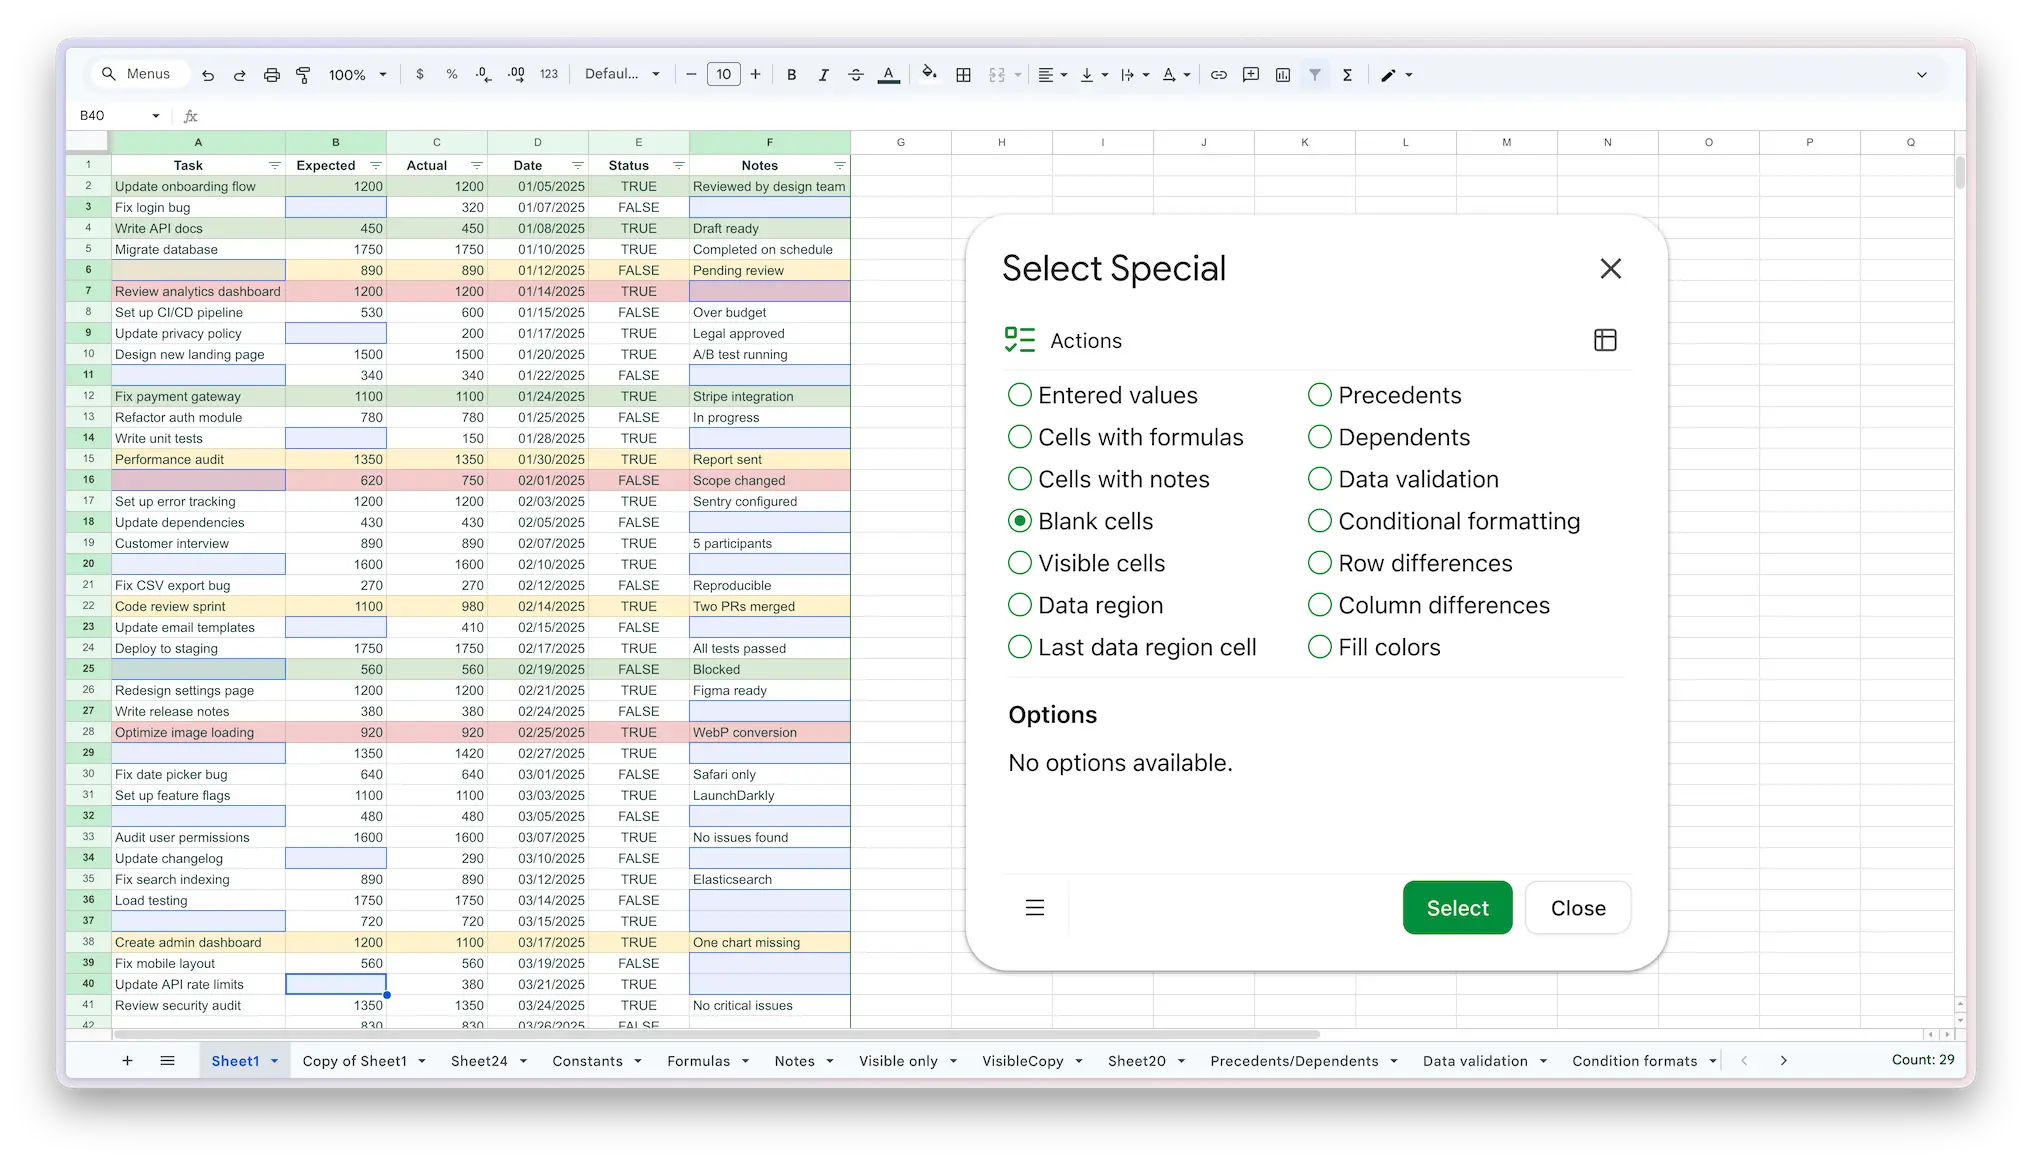Select the Fill colors option
This screenshot has width=2032, height=1162.
[1320, 647]
